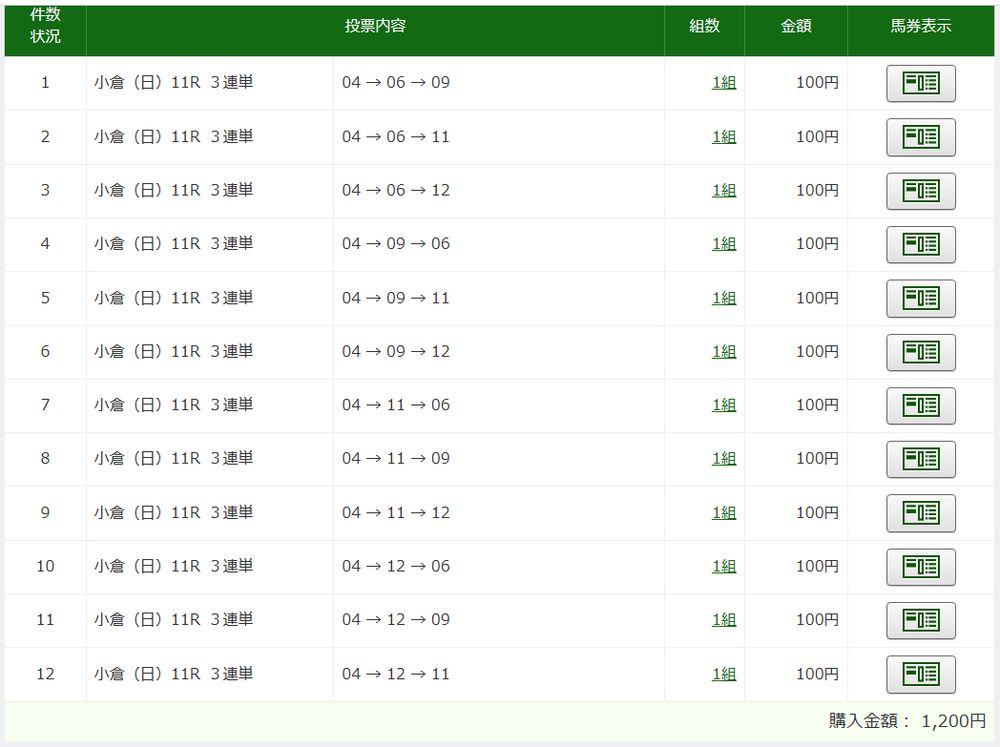Show betting ticket for row 9 (04→11→12)
The height and width of the screenshot is (747, 1000).
pos(920,513)
